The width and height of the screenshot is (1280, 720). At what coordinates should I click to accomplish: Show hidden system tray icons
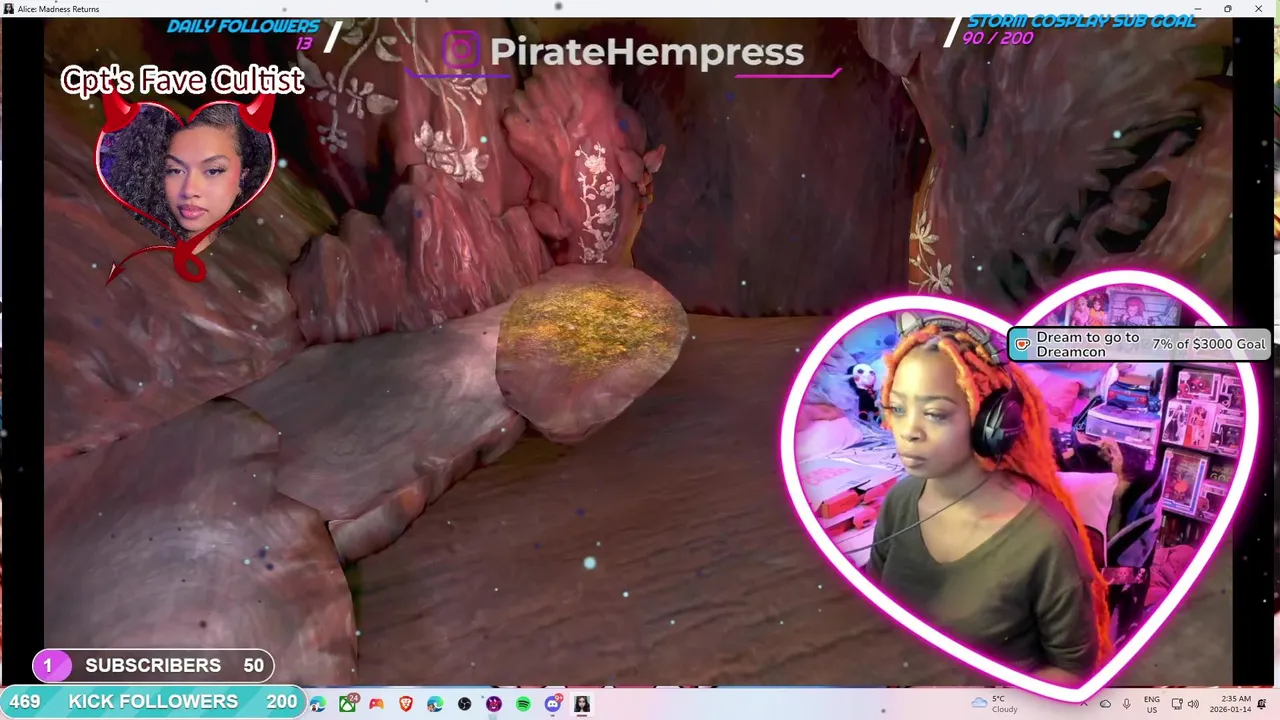coord(1084,704)
